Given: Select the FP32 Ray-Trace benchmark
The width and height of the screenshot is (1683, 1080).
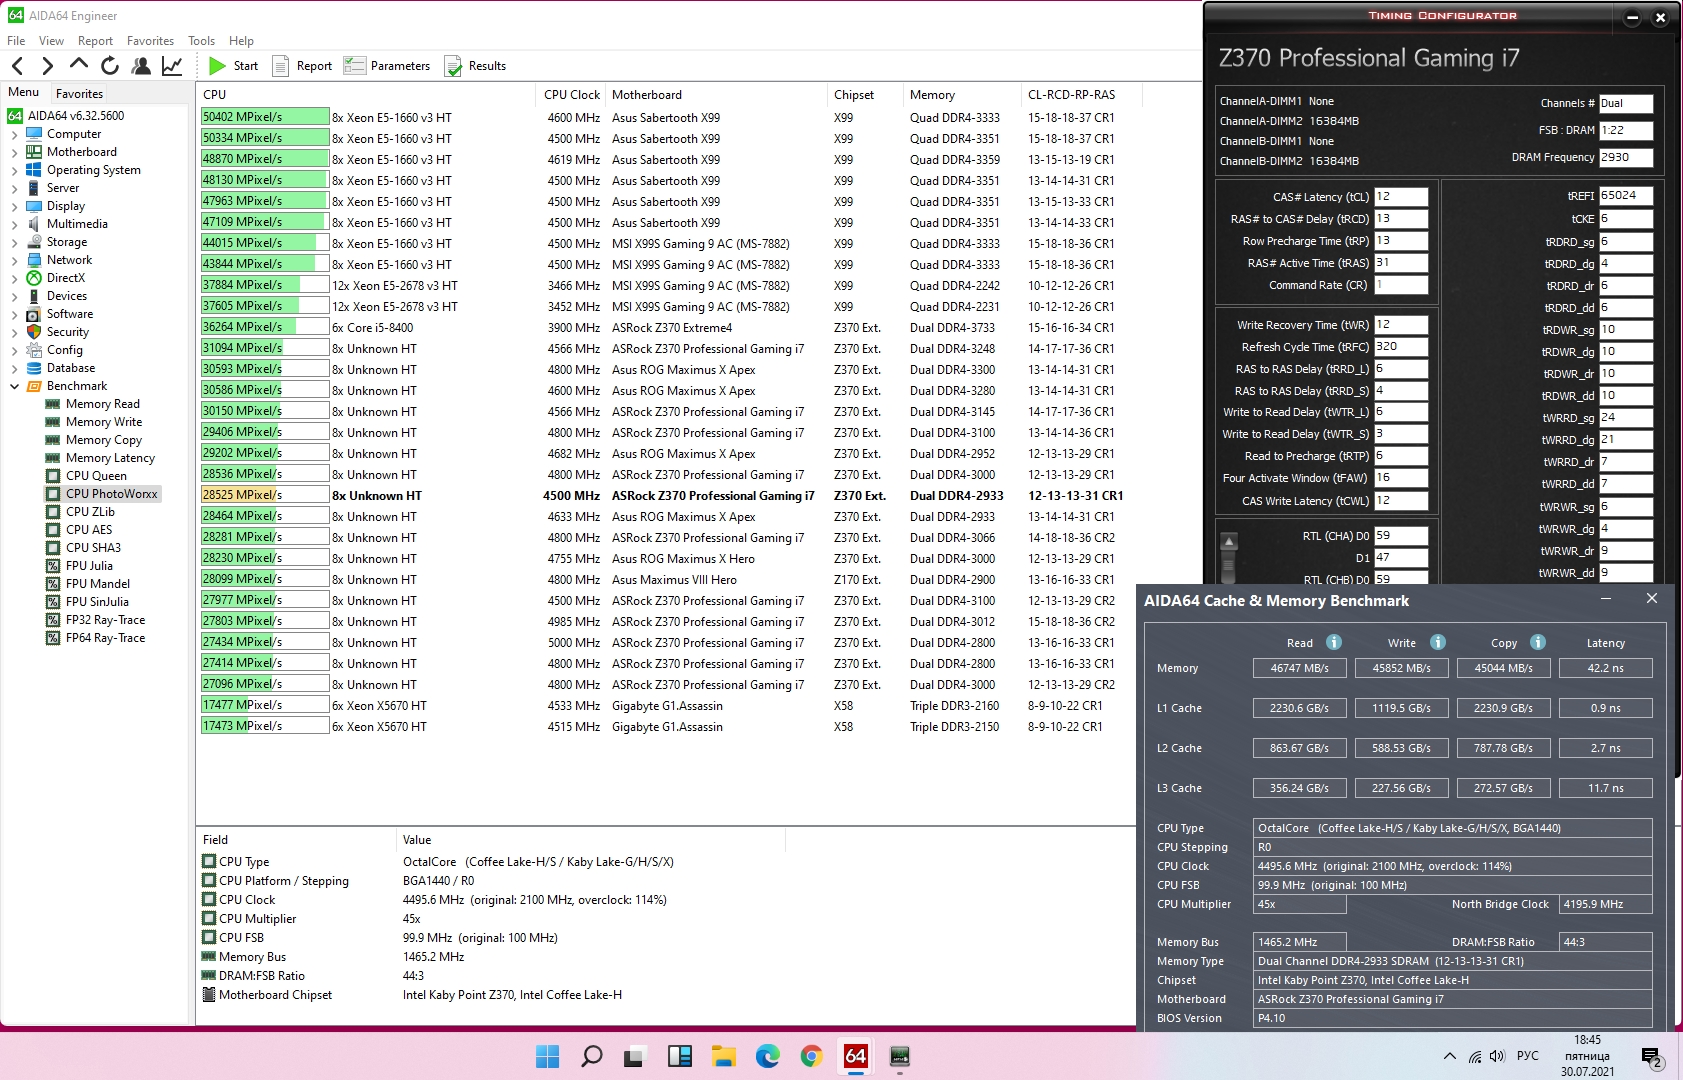Looking at the screenshot, I should pos(105,620).
